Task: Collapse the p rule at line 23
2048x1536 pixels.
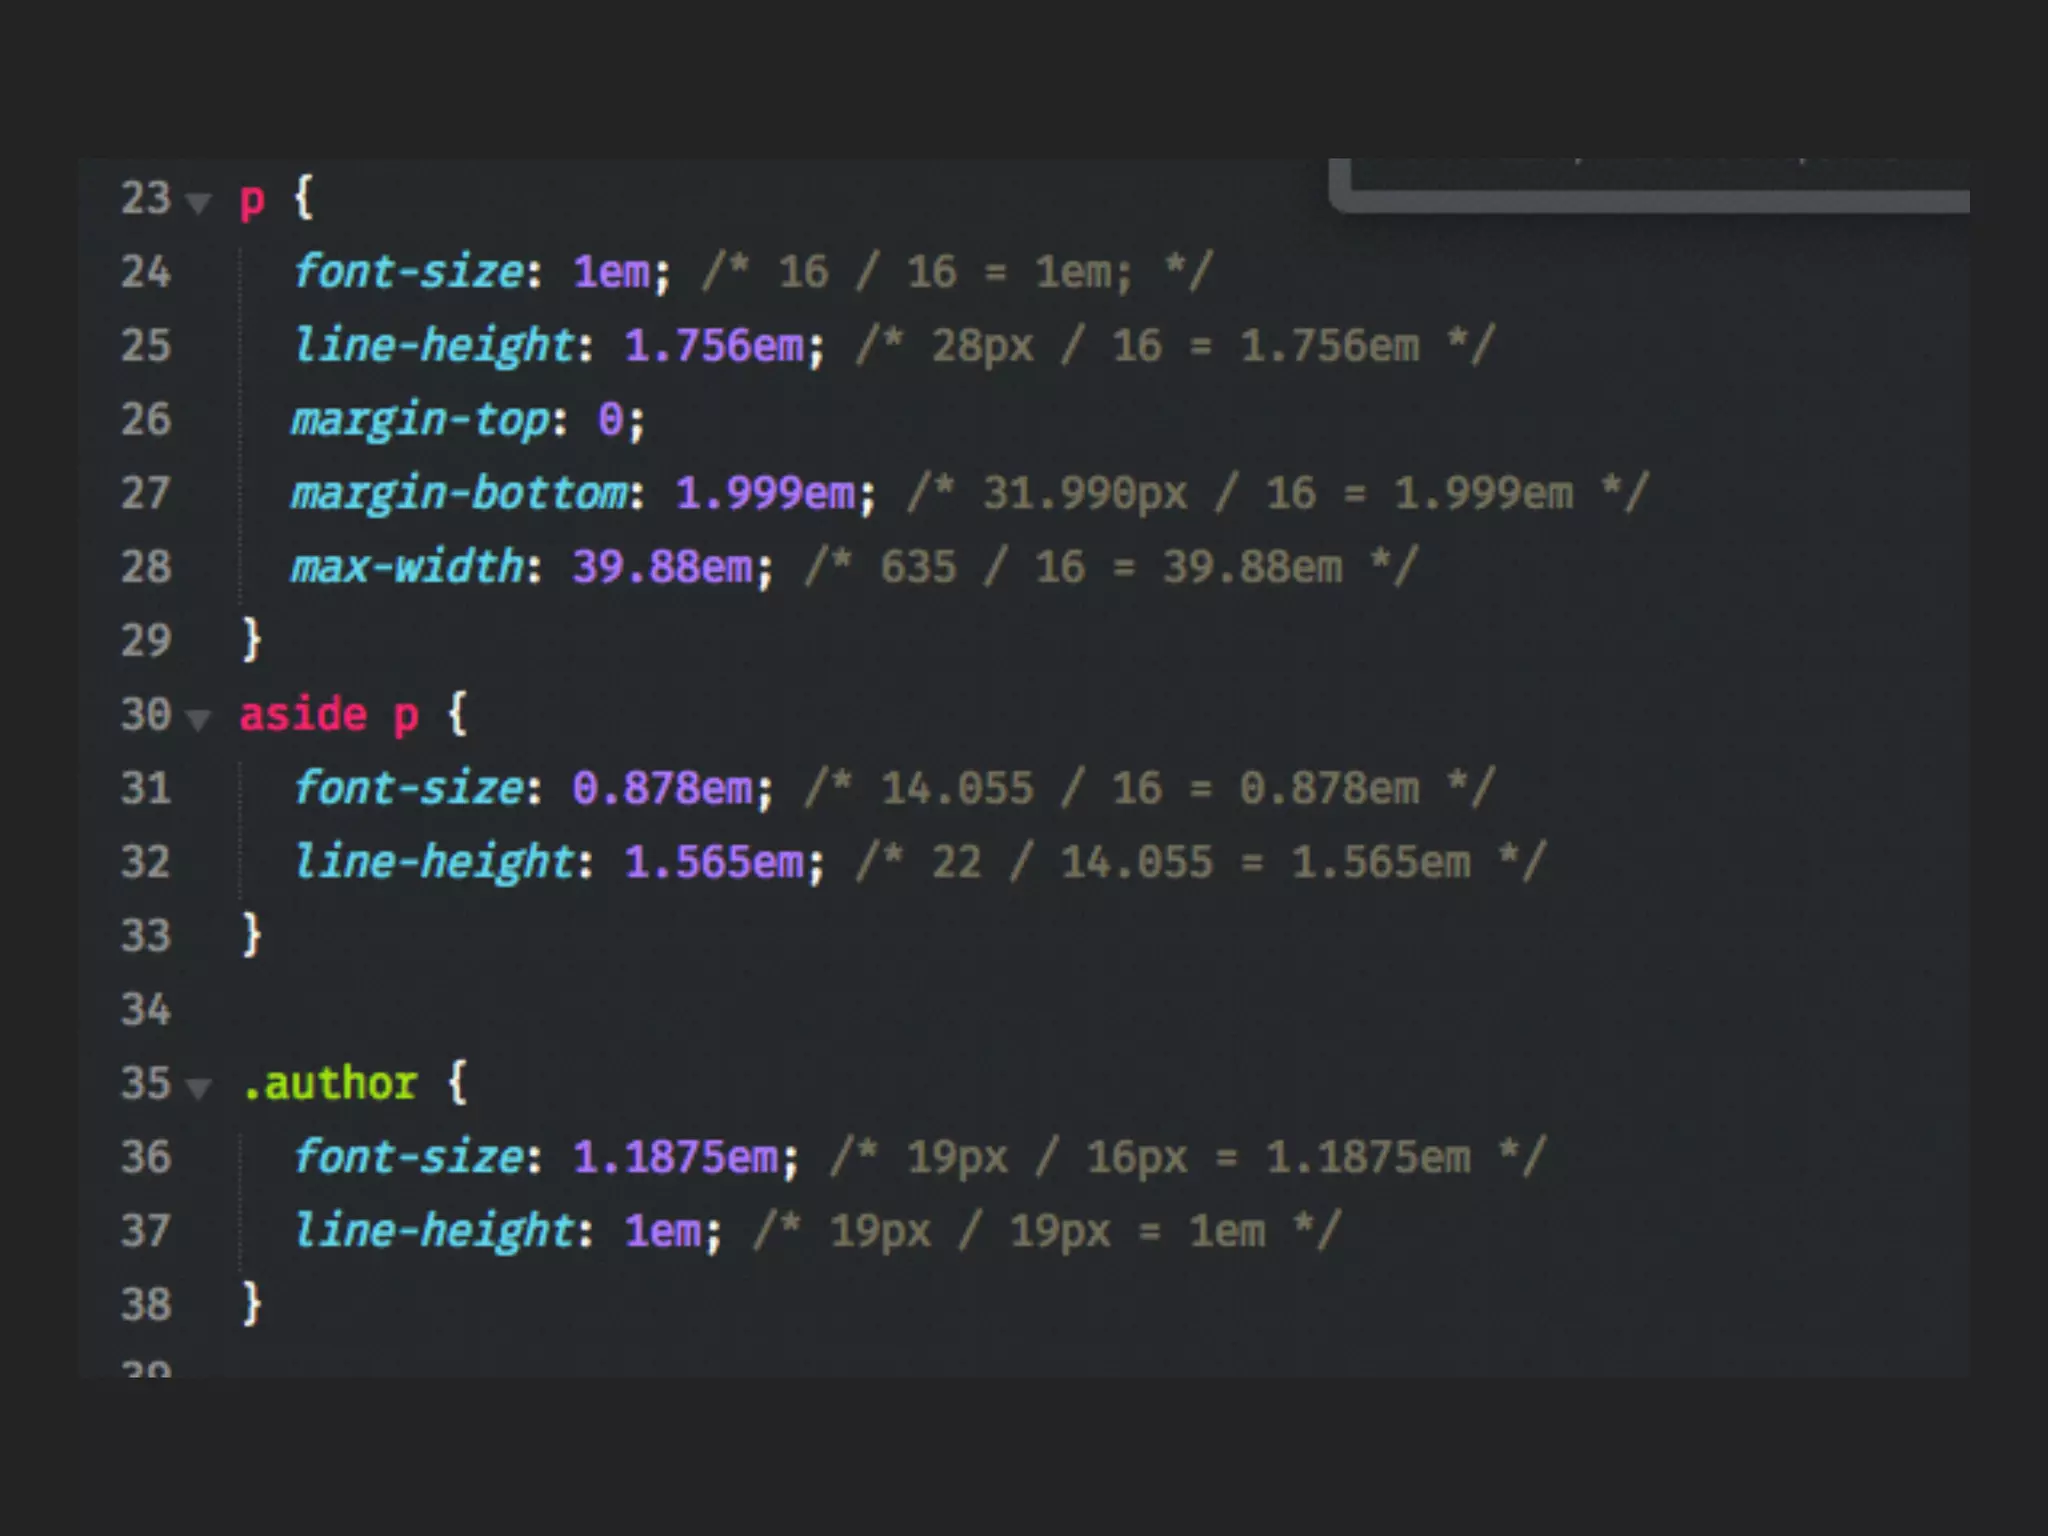Action: pyautogui.click(x=199, y=203)
